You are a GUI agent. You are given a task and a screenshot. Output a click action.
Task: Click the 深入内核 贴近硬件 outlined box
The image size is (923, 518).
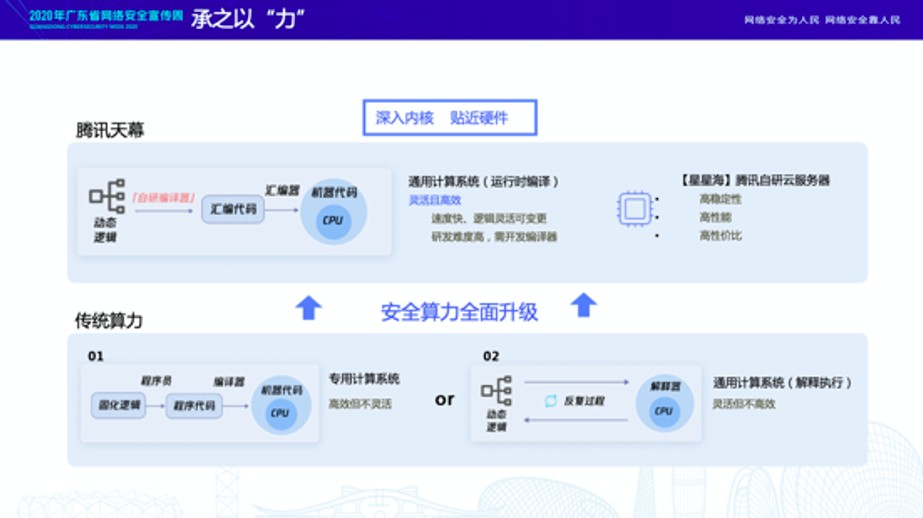(450, 118)
